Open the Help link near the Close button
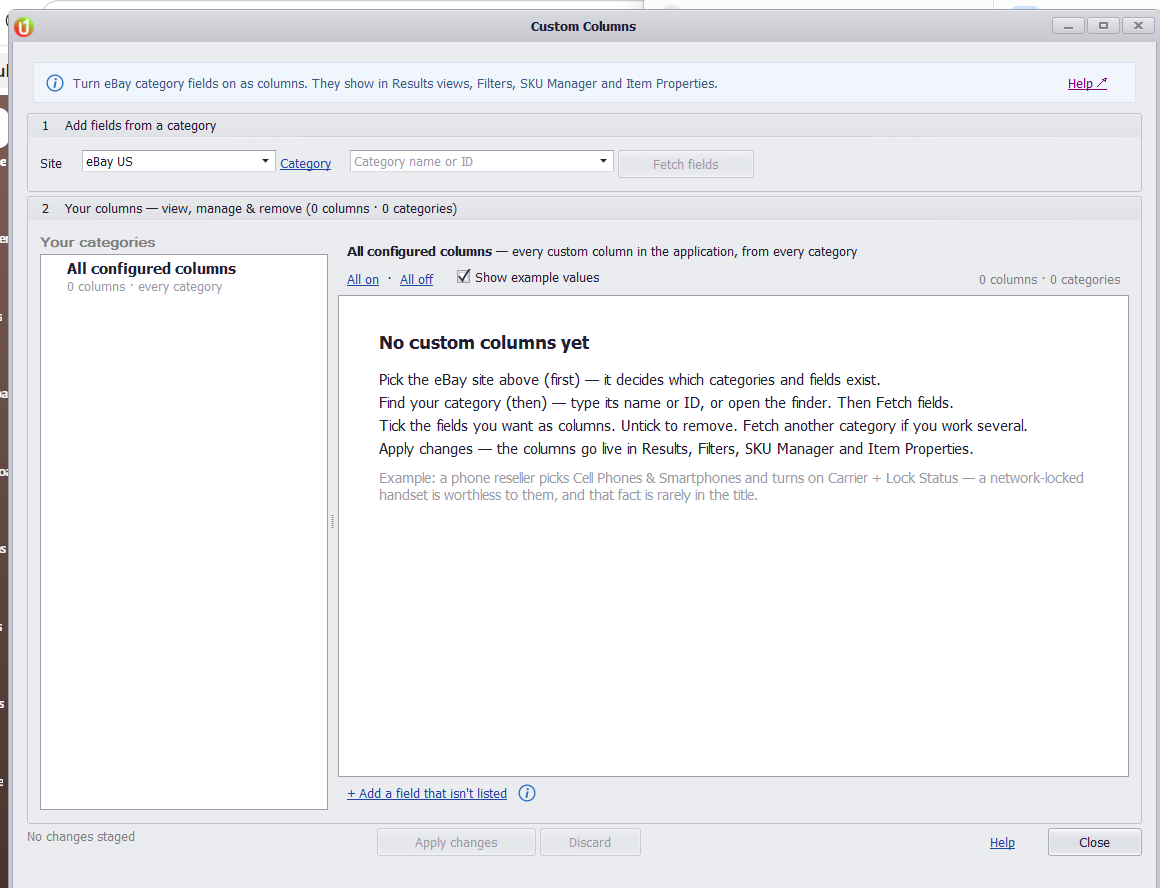The image size is (1160, 888). click(x=1002, y=843)
